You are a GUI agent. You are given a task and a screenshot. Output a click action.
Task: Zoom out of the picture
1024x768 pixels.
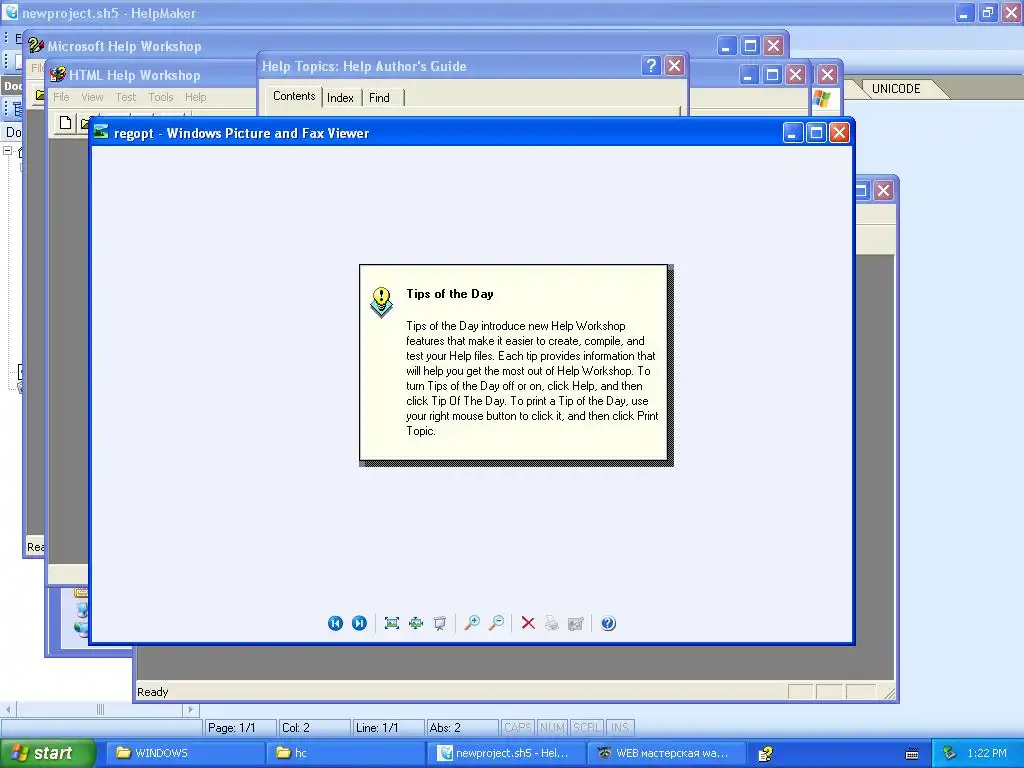point(496,623)
